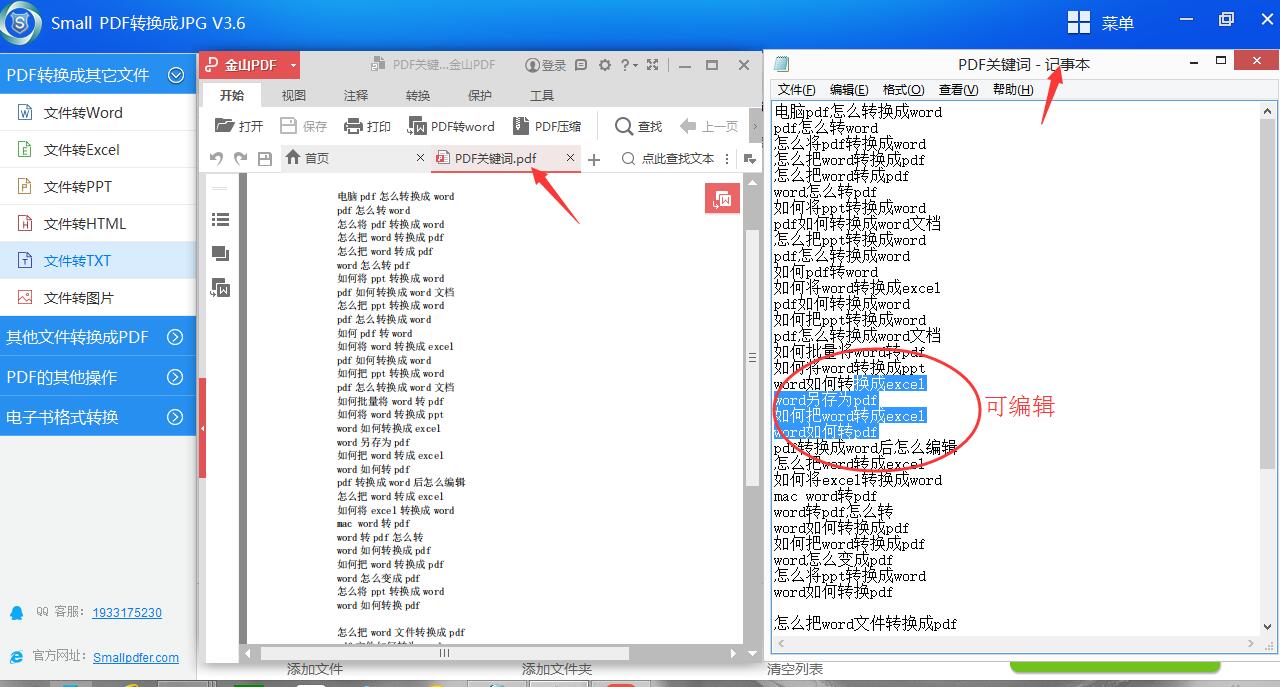
Task: Choose 文件转PPT conversion option
Action: click(x=97, y=187)
